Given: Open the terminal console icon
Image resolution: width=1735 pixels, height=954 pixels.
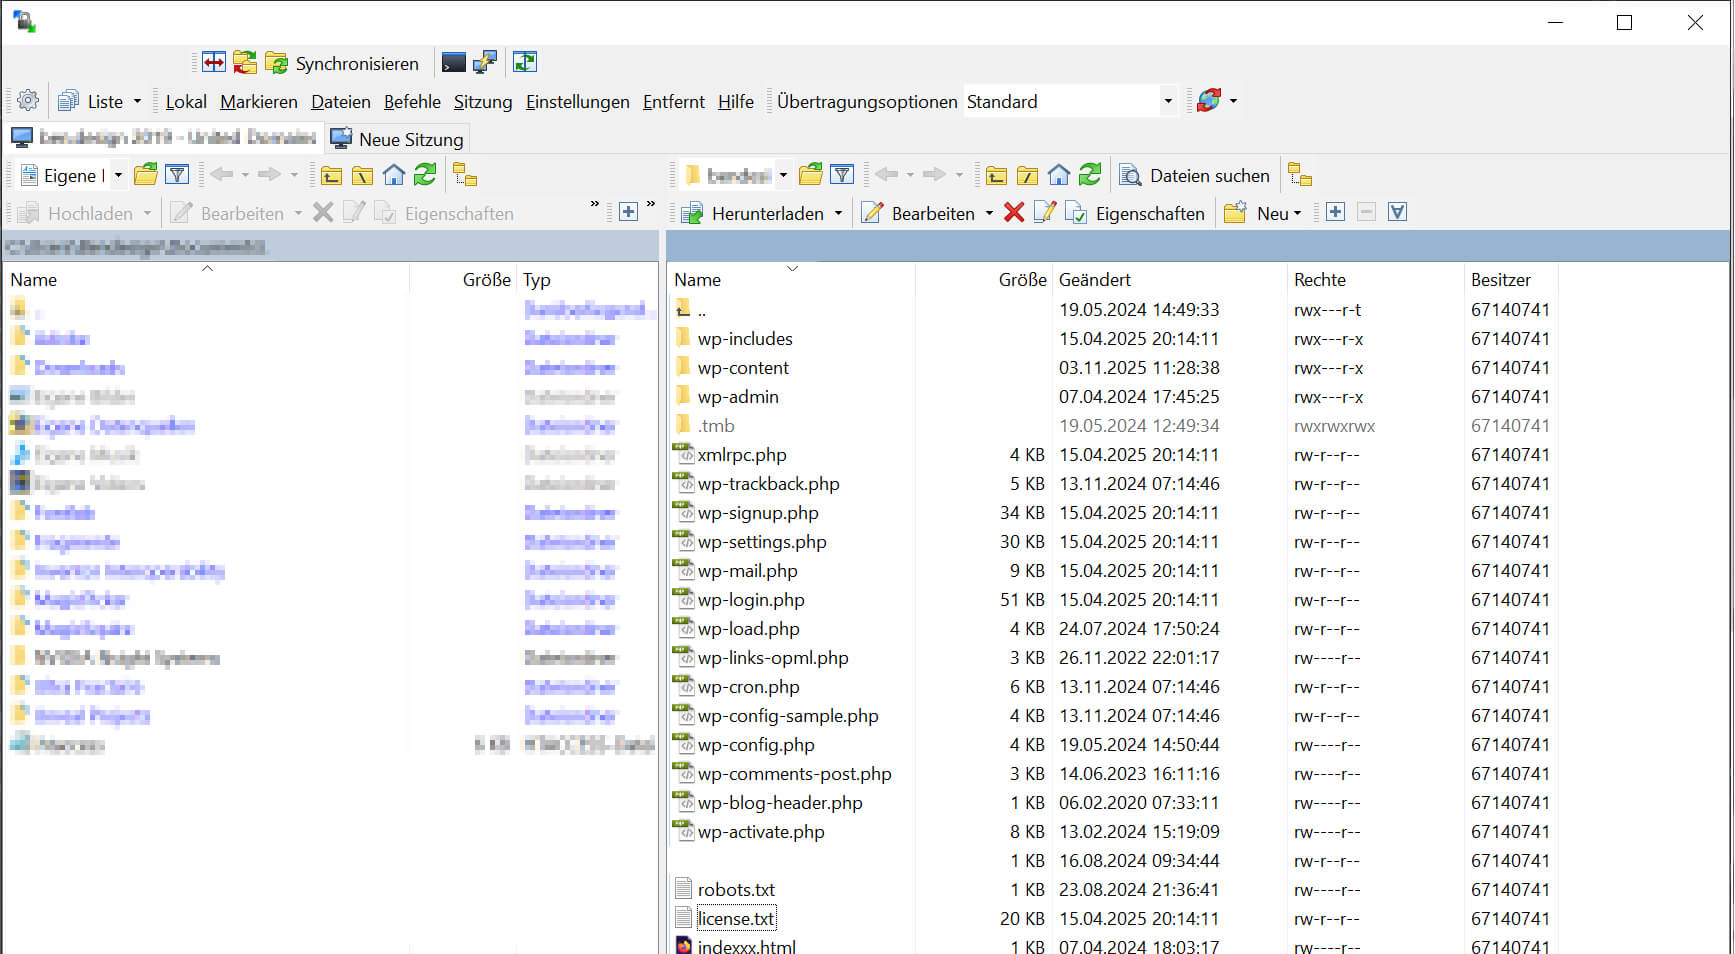Looking at the screenshot, I should click(x=454, y=63).
